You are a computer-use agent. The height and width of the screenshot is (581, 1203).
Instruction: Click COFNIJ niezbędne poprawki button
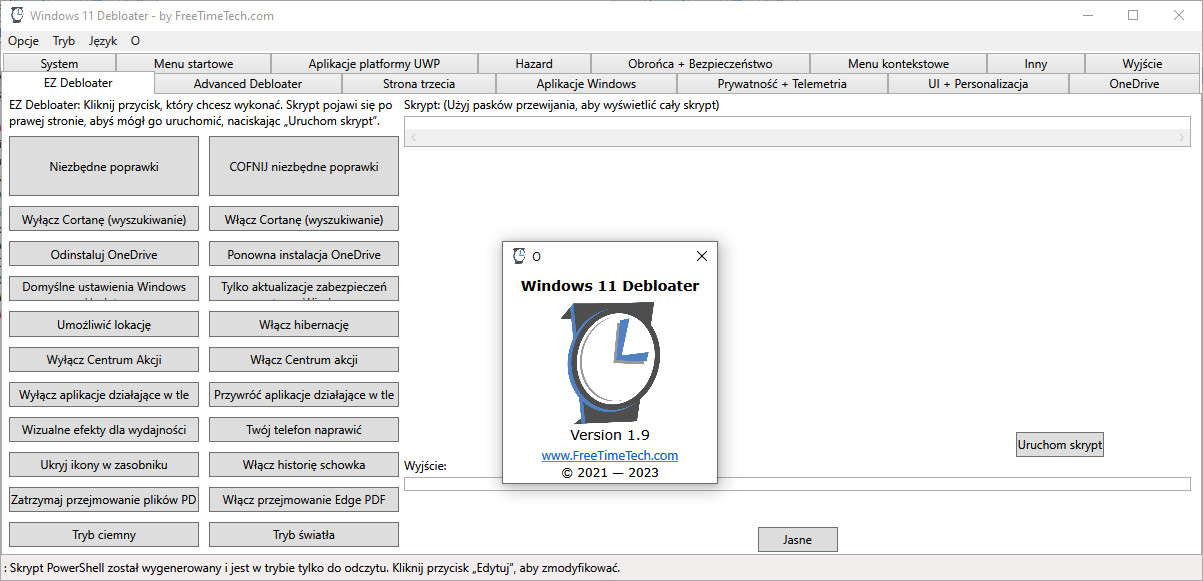point(304,167)
